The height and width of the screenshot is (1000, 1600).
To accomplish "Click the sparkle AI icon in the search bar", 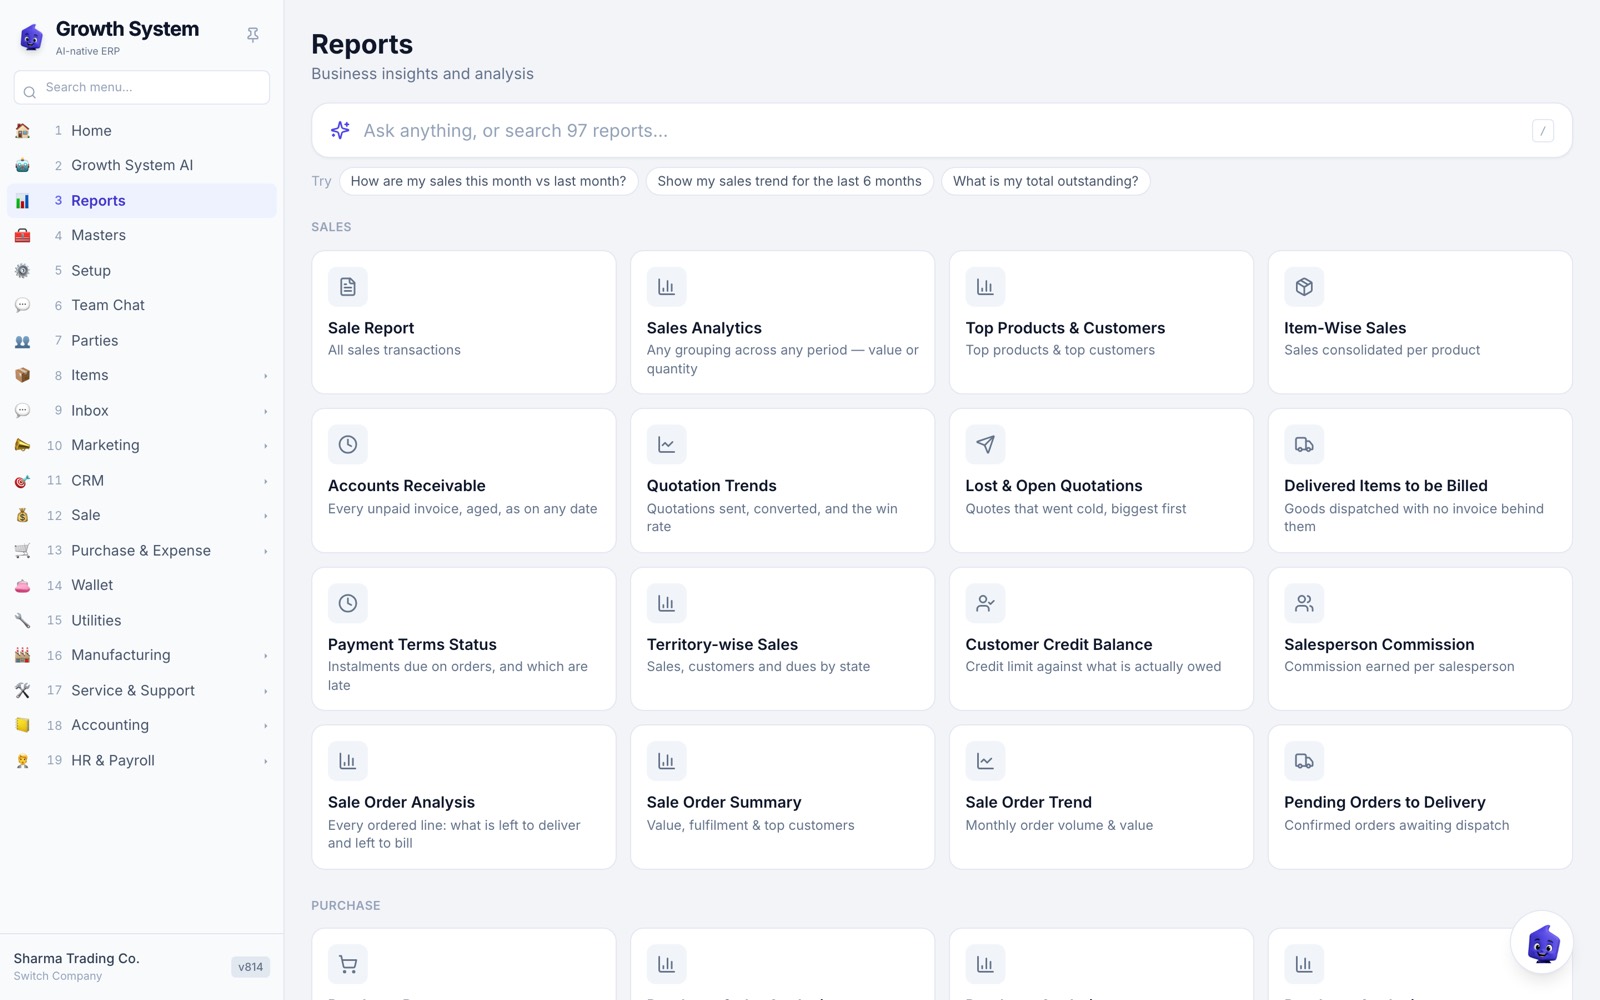I will [340, 130].
